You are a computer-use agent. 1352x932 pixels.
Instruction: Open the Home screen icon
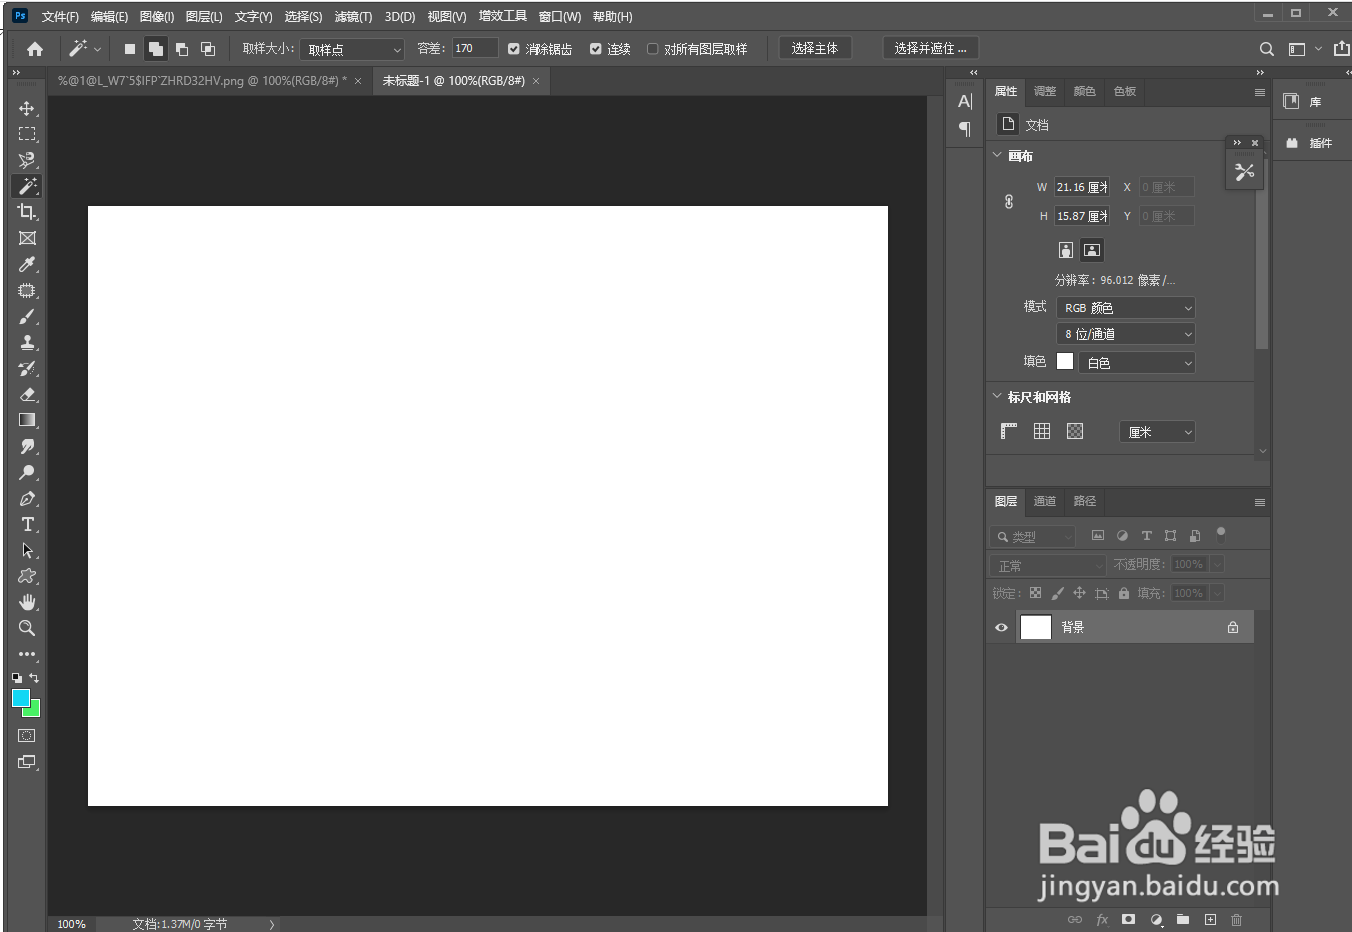[x=34, y=48]
